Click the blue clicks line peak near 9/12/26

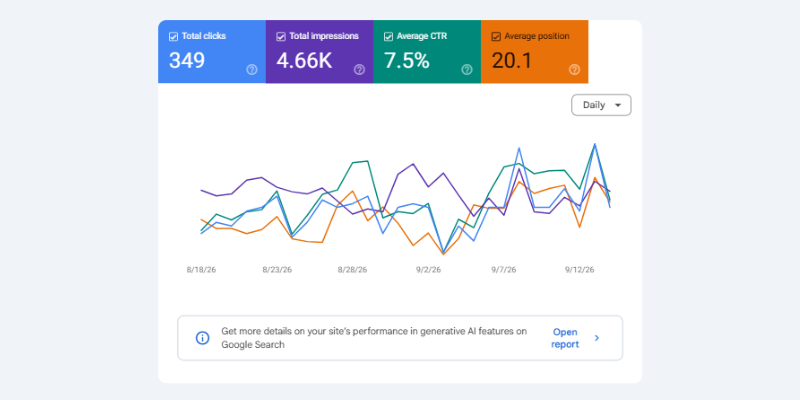click(x=595, y=145)
